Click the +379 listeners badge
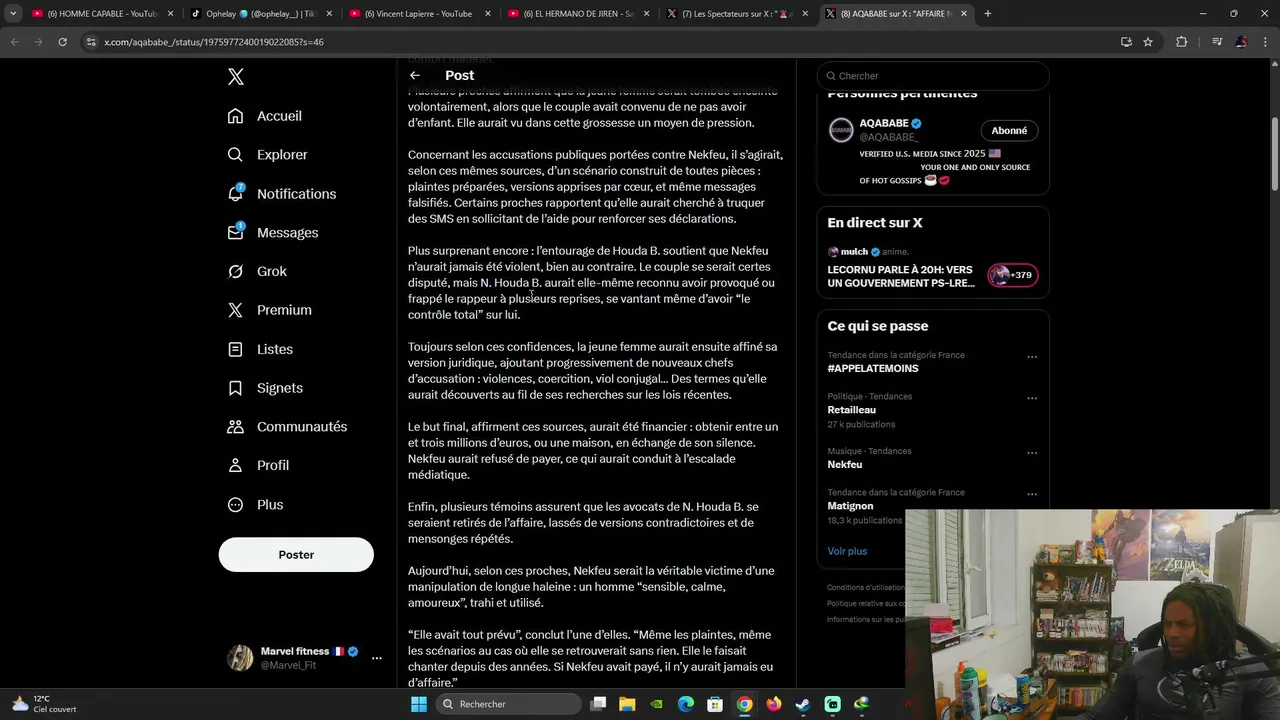Viewport: 1280px width, 720px height. (1013, 275)
